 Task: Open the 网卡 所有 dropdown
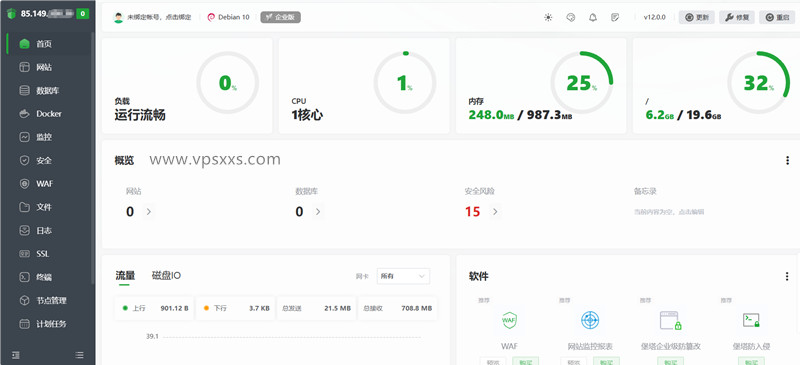pos(403,276)
